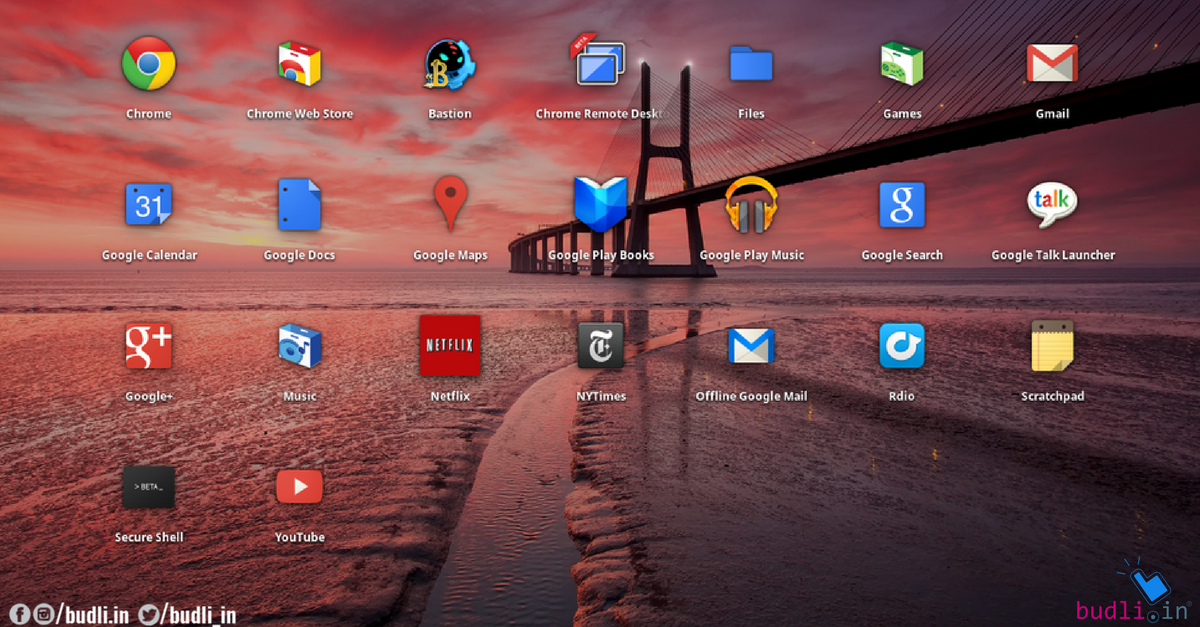
Task: Launch Google Play Music
Action: coord(751,204)
